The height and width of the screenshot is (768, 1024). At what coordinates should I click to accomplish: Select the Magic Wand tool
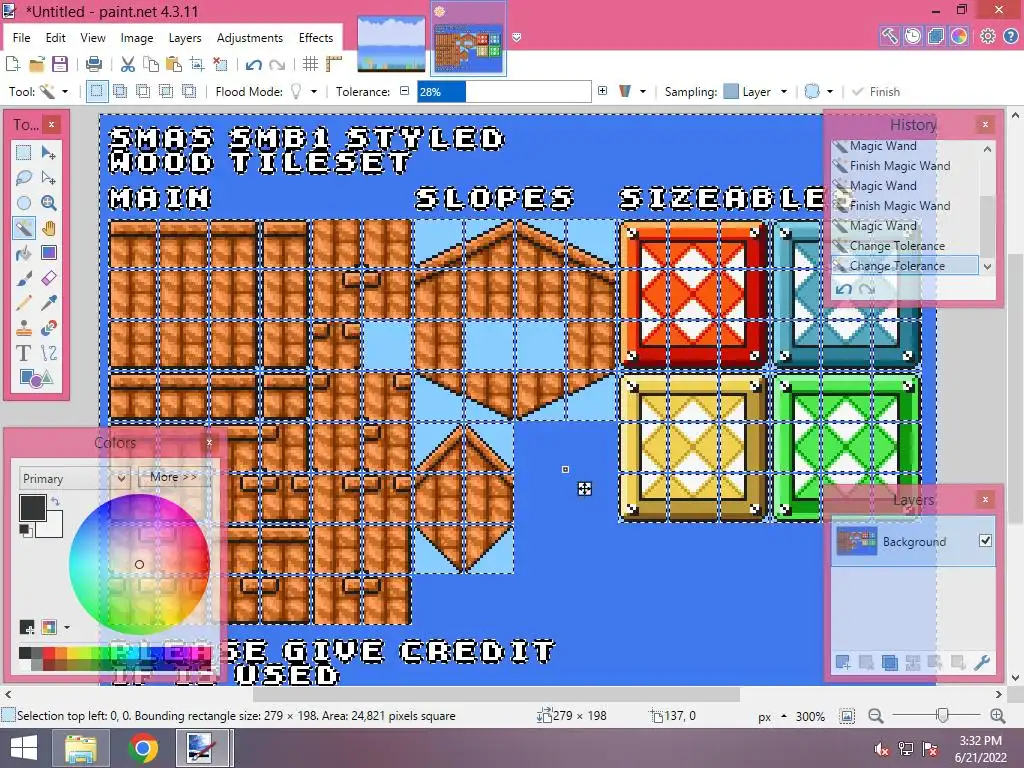click(x=24, y=228)
